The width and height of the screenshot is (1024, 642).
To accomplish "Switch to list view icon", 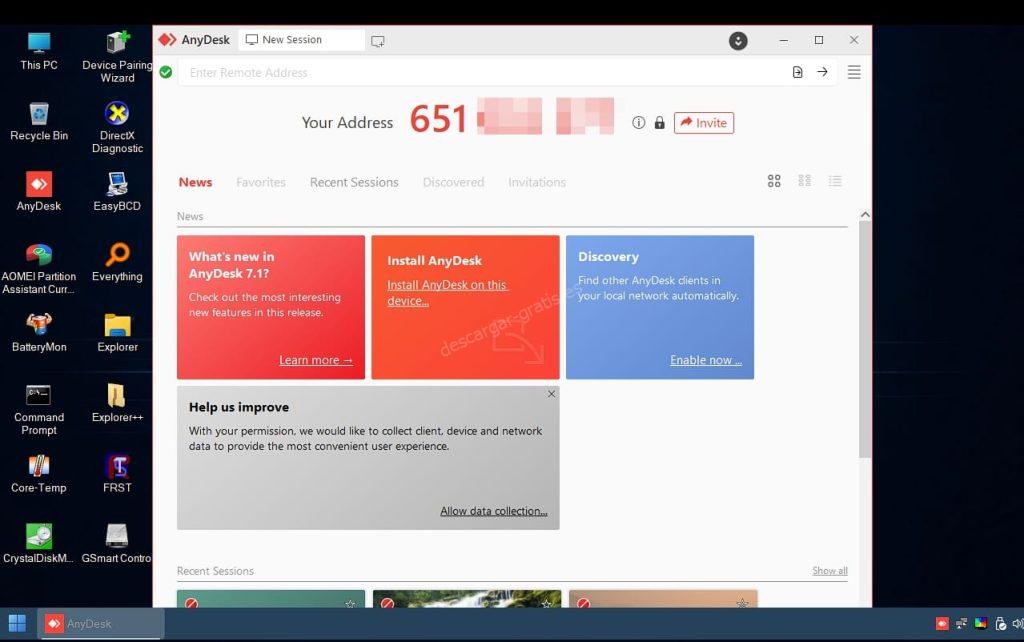I will (835, 181).
